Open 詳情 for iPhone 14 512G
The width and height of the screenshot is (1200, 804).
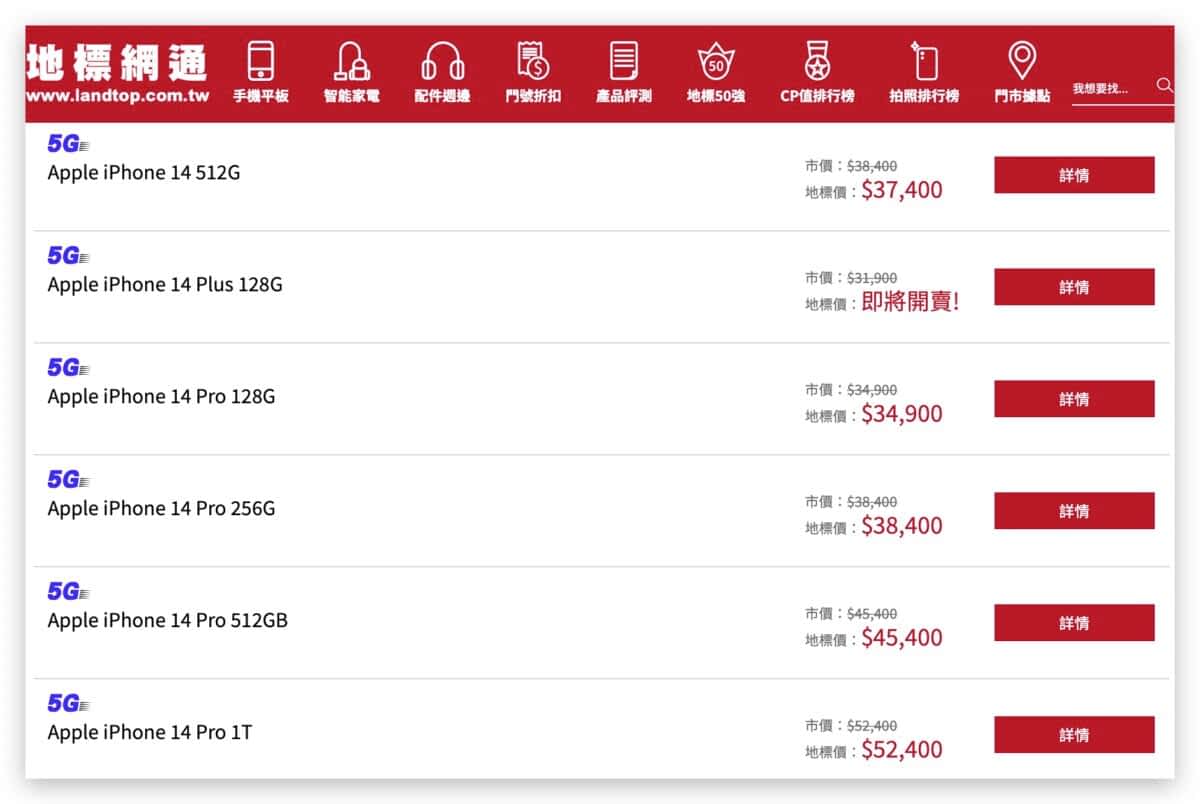[x=1074, y=175]
